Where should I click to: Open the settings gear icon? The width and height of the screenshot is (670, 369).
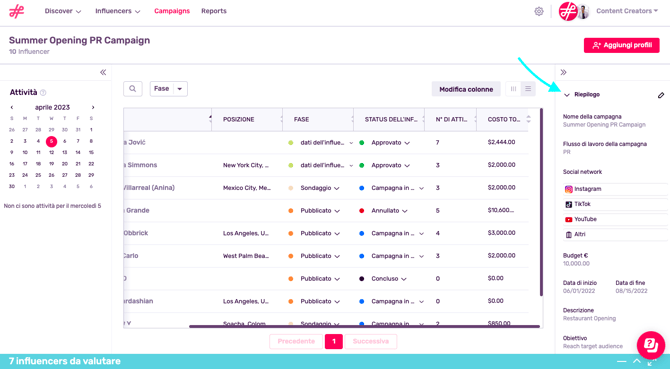tap(539, 12)
